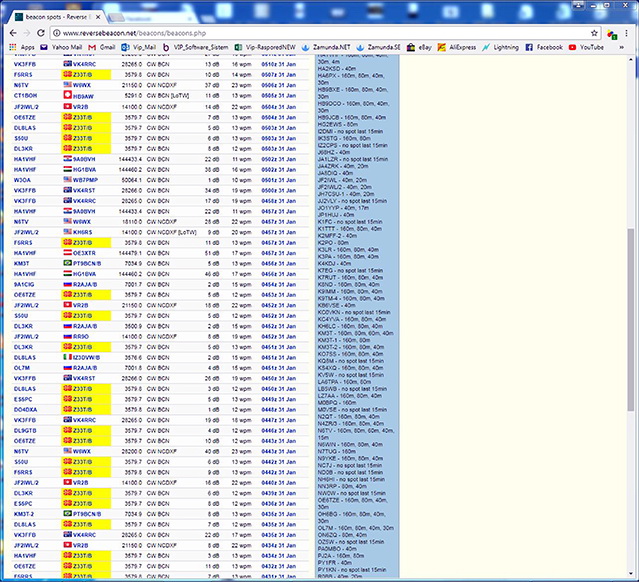
Task: Open the Zamunda.NET bookmark
Action: (x=326, y=47)
